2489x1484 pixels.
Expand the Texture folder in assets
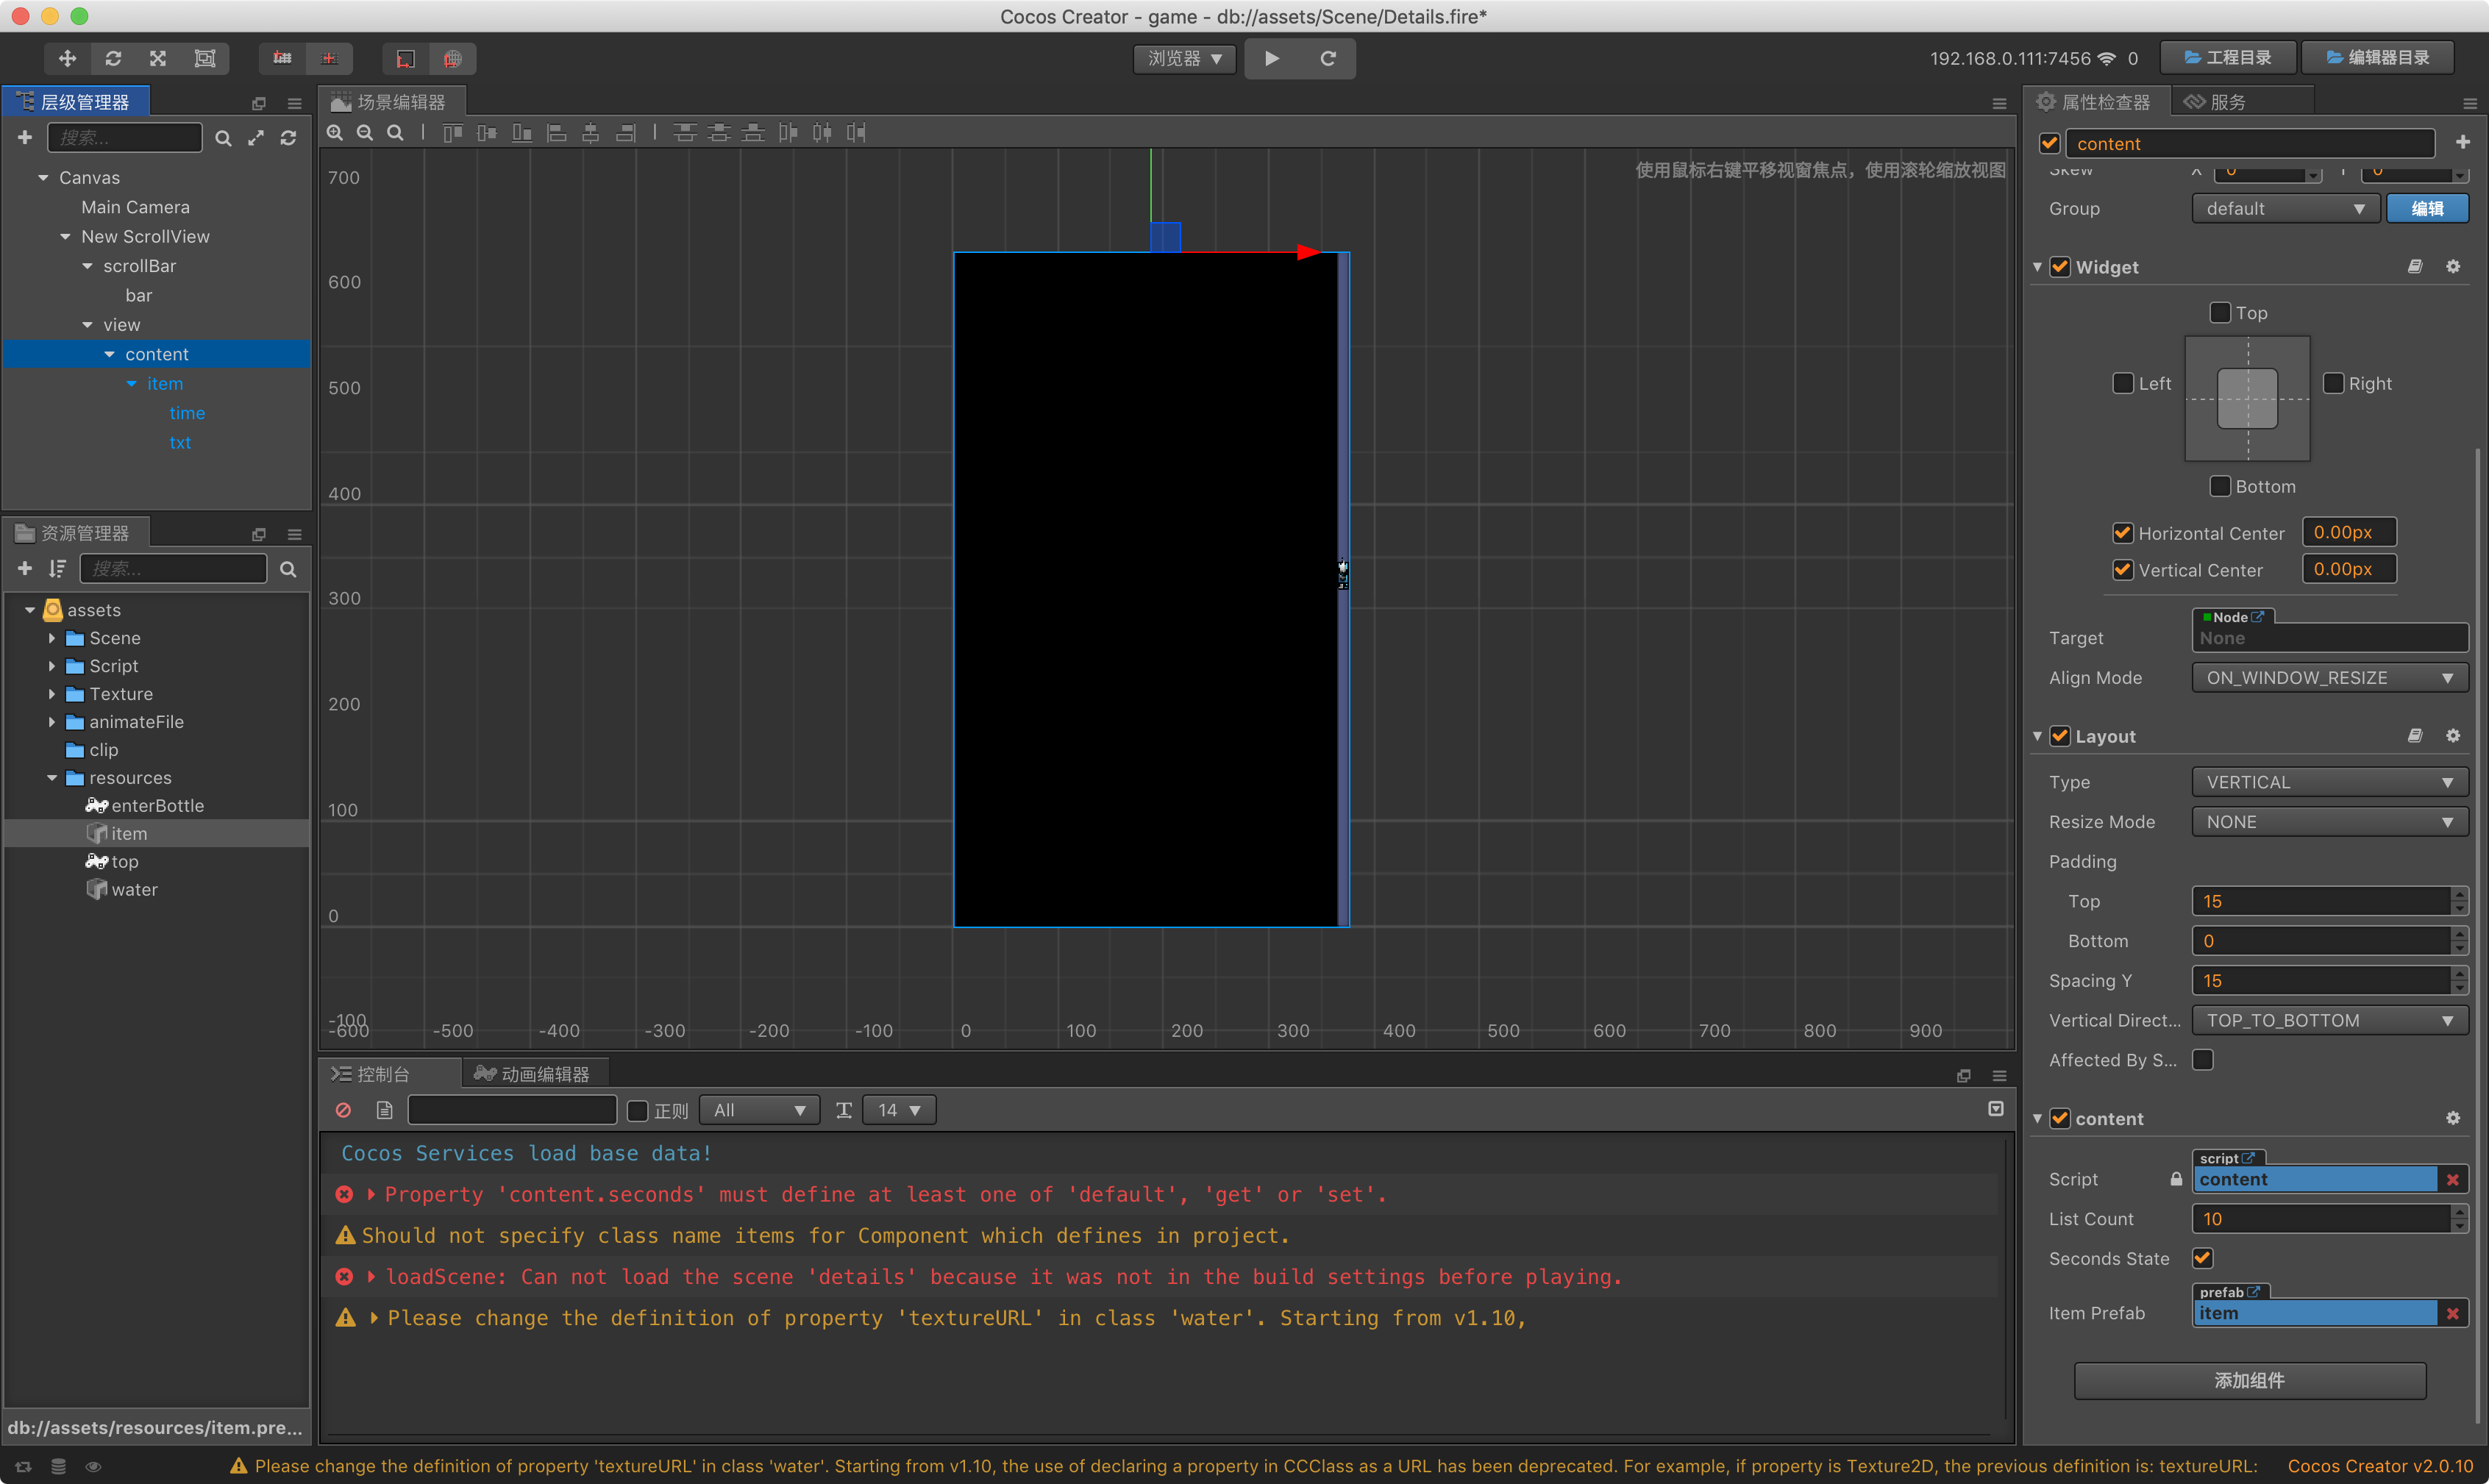[x=52, y=694]
